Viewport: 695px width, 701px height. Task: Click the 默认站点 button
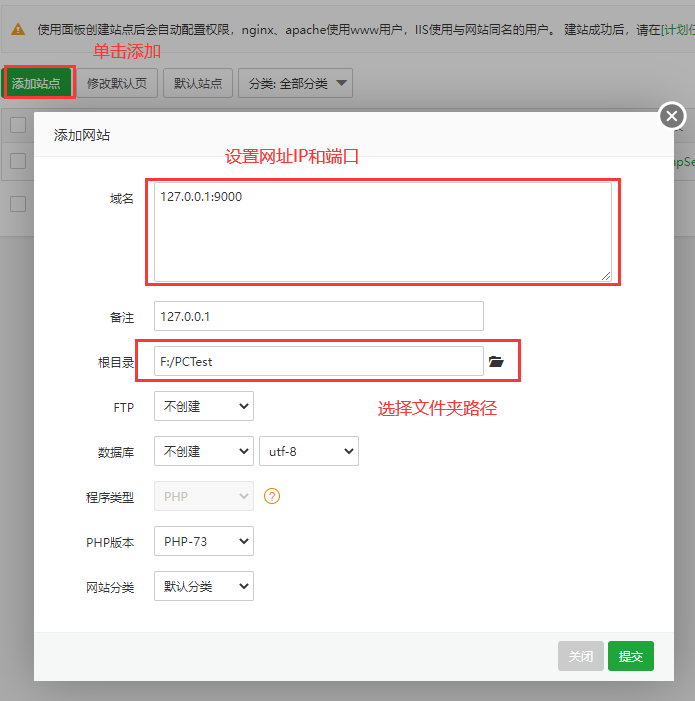pyautogui.click(x=198, y=83)
